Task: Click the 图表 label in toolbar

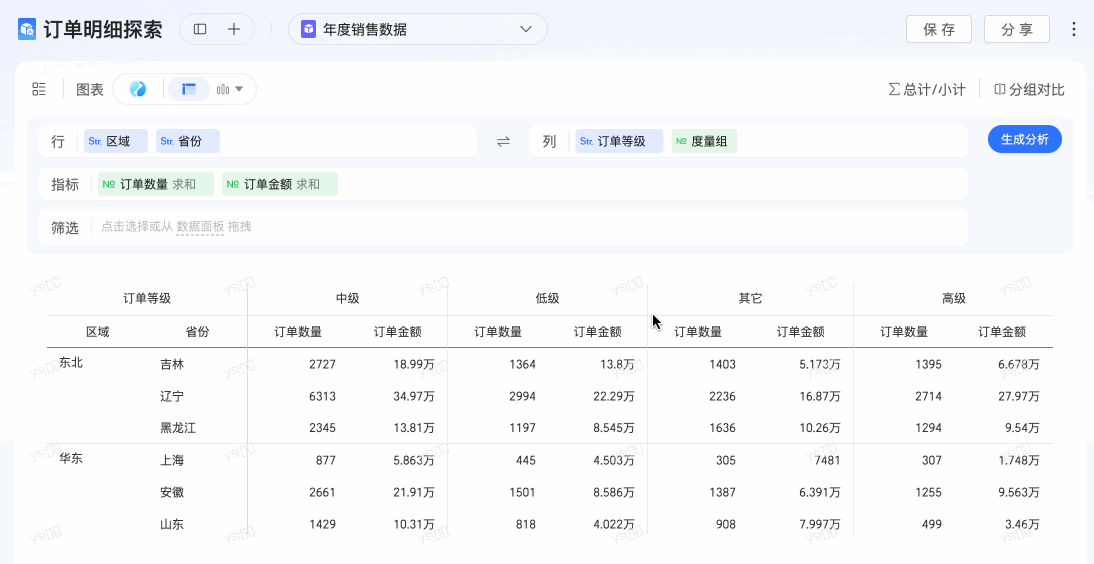Action: tap(89, 89)
